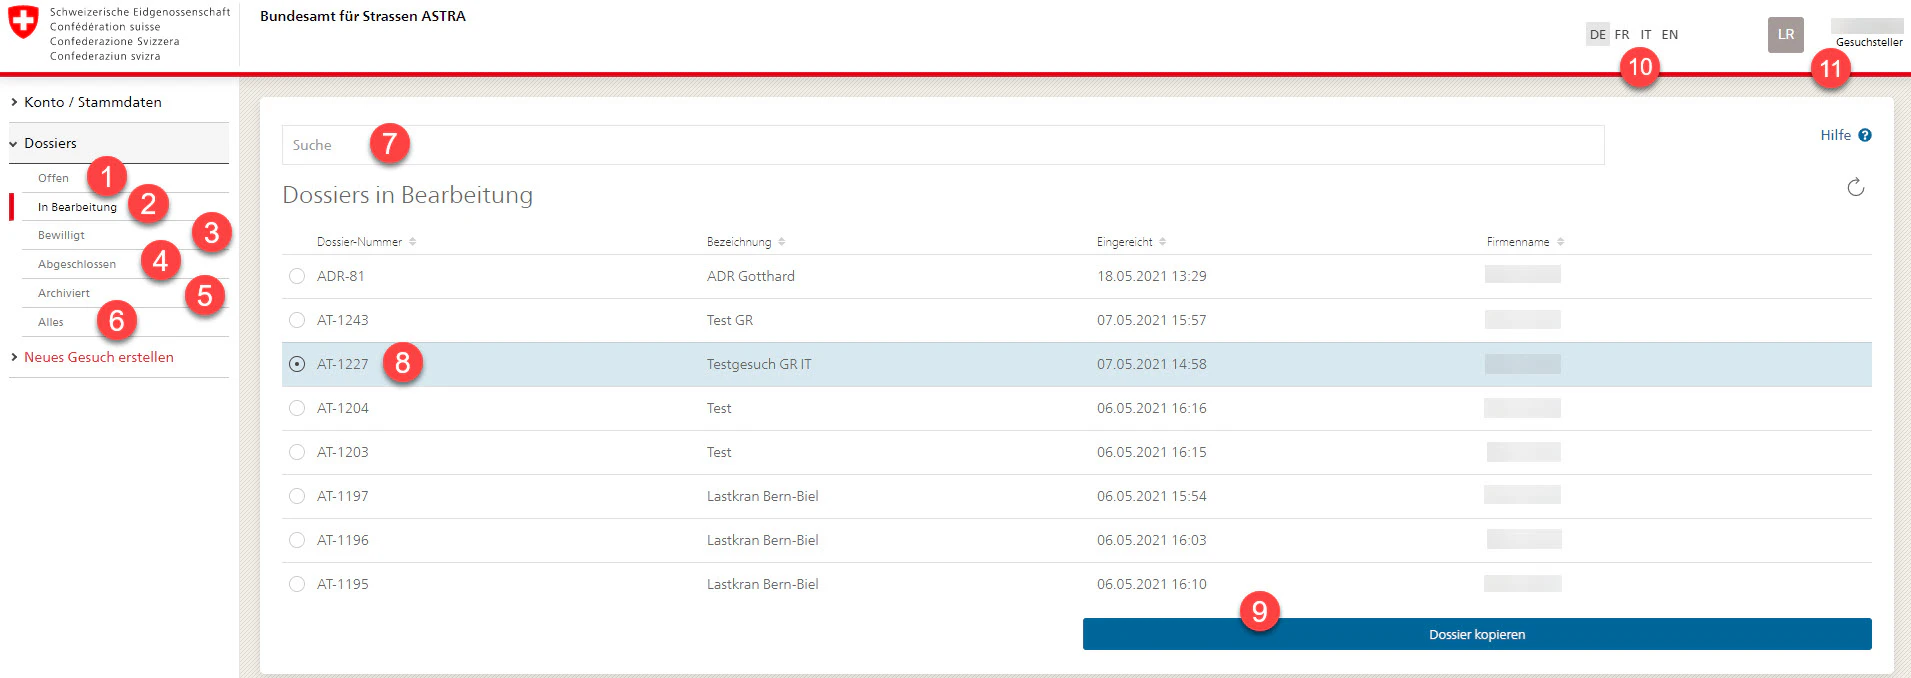Click the LR user avatar
1911x678 pixels.
pos(1785,35)
